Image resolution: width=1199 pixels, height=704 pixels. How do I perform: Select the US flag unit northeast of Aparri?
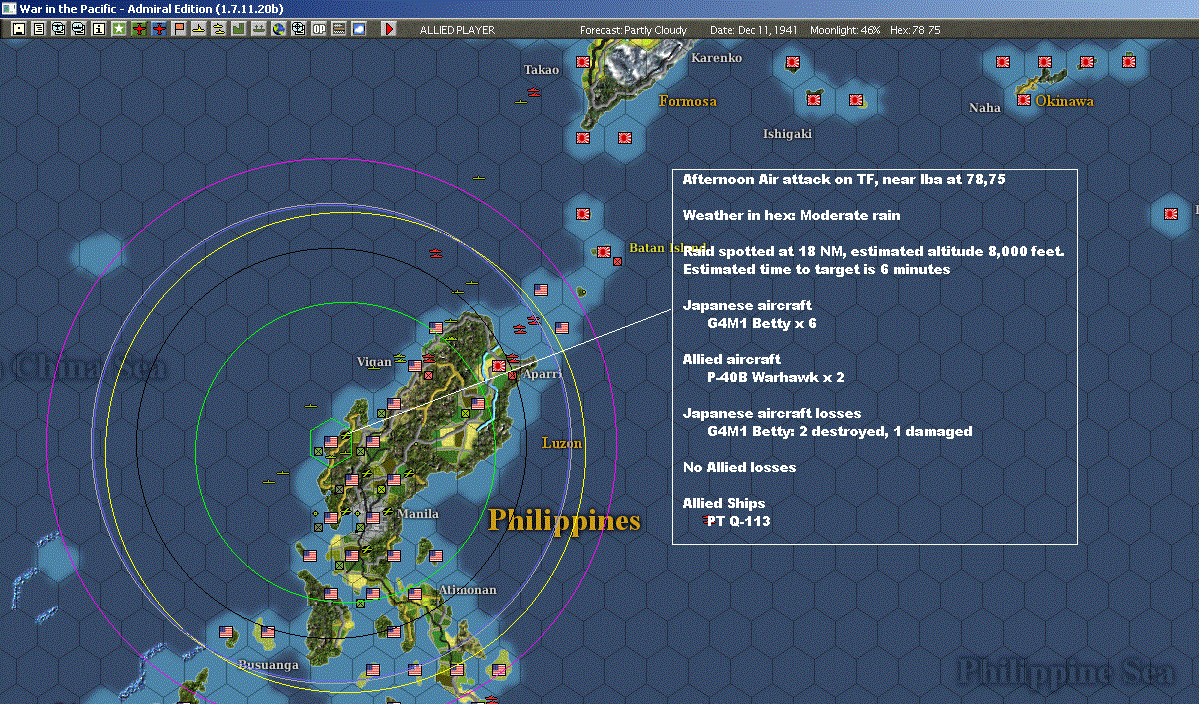click(x=561, y=328)
